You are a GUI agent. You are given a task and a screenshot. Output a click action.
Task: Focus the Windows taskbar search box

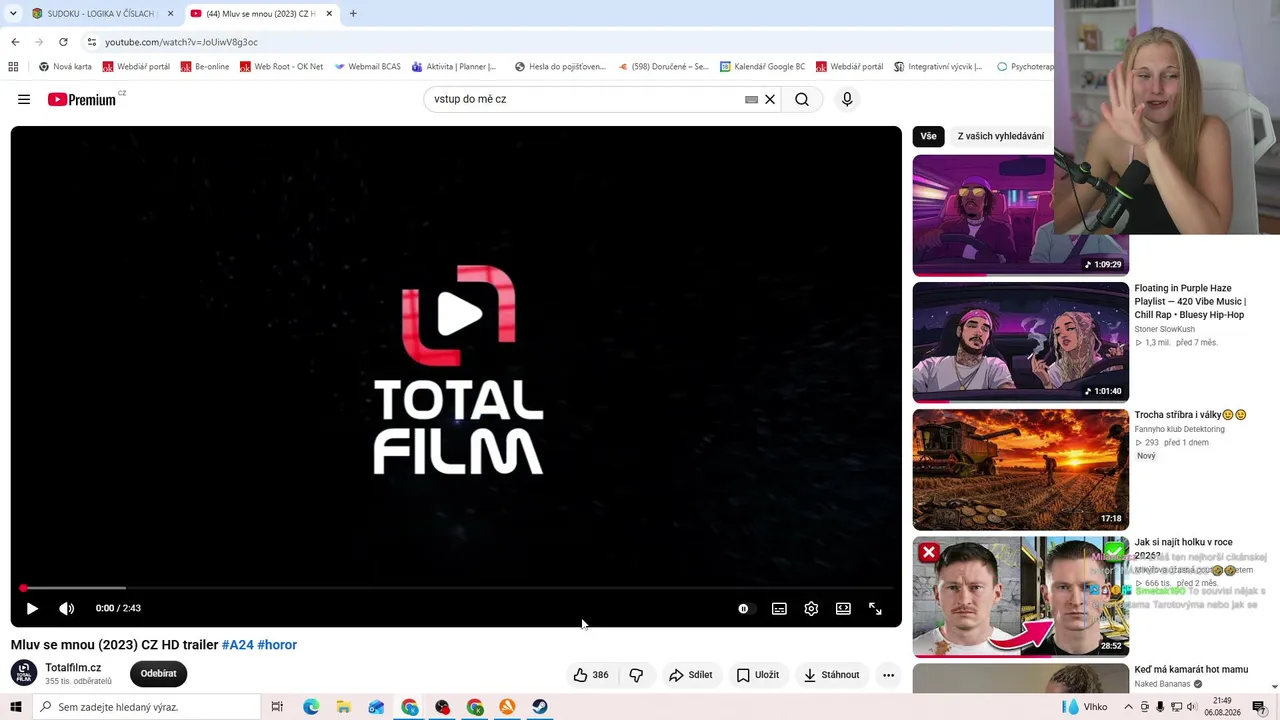click(x=147, y=707)
